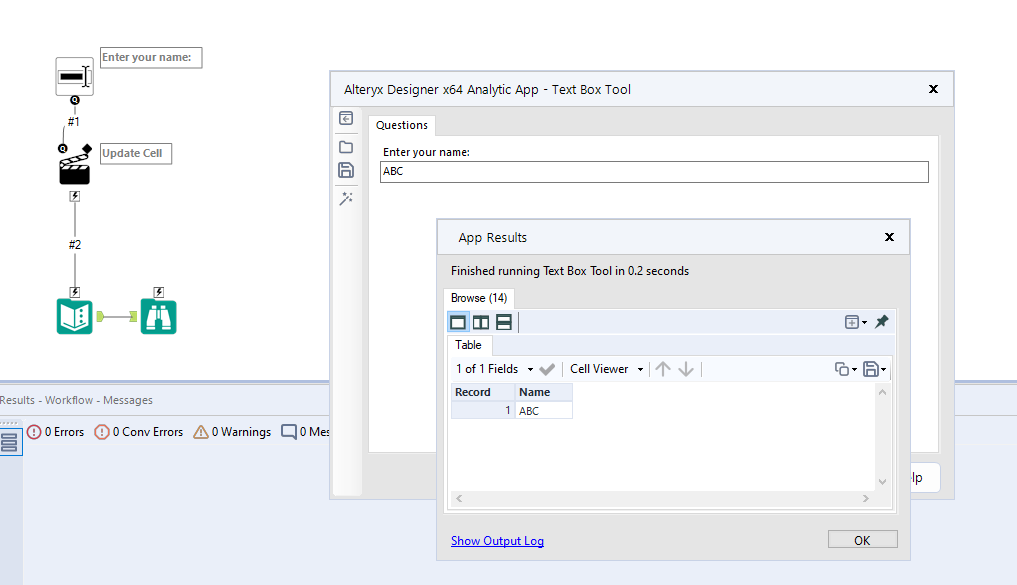This screenshot has width=1017, height=585.
Task: Select the Table tab in Browse results
Action: tap(469, 345)
